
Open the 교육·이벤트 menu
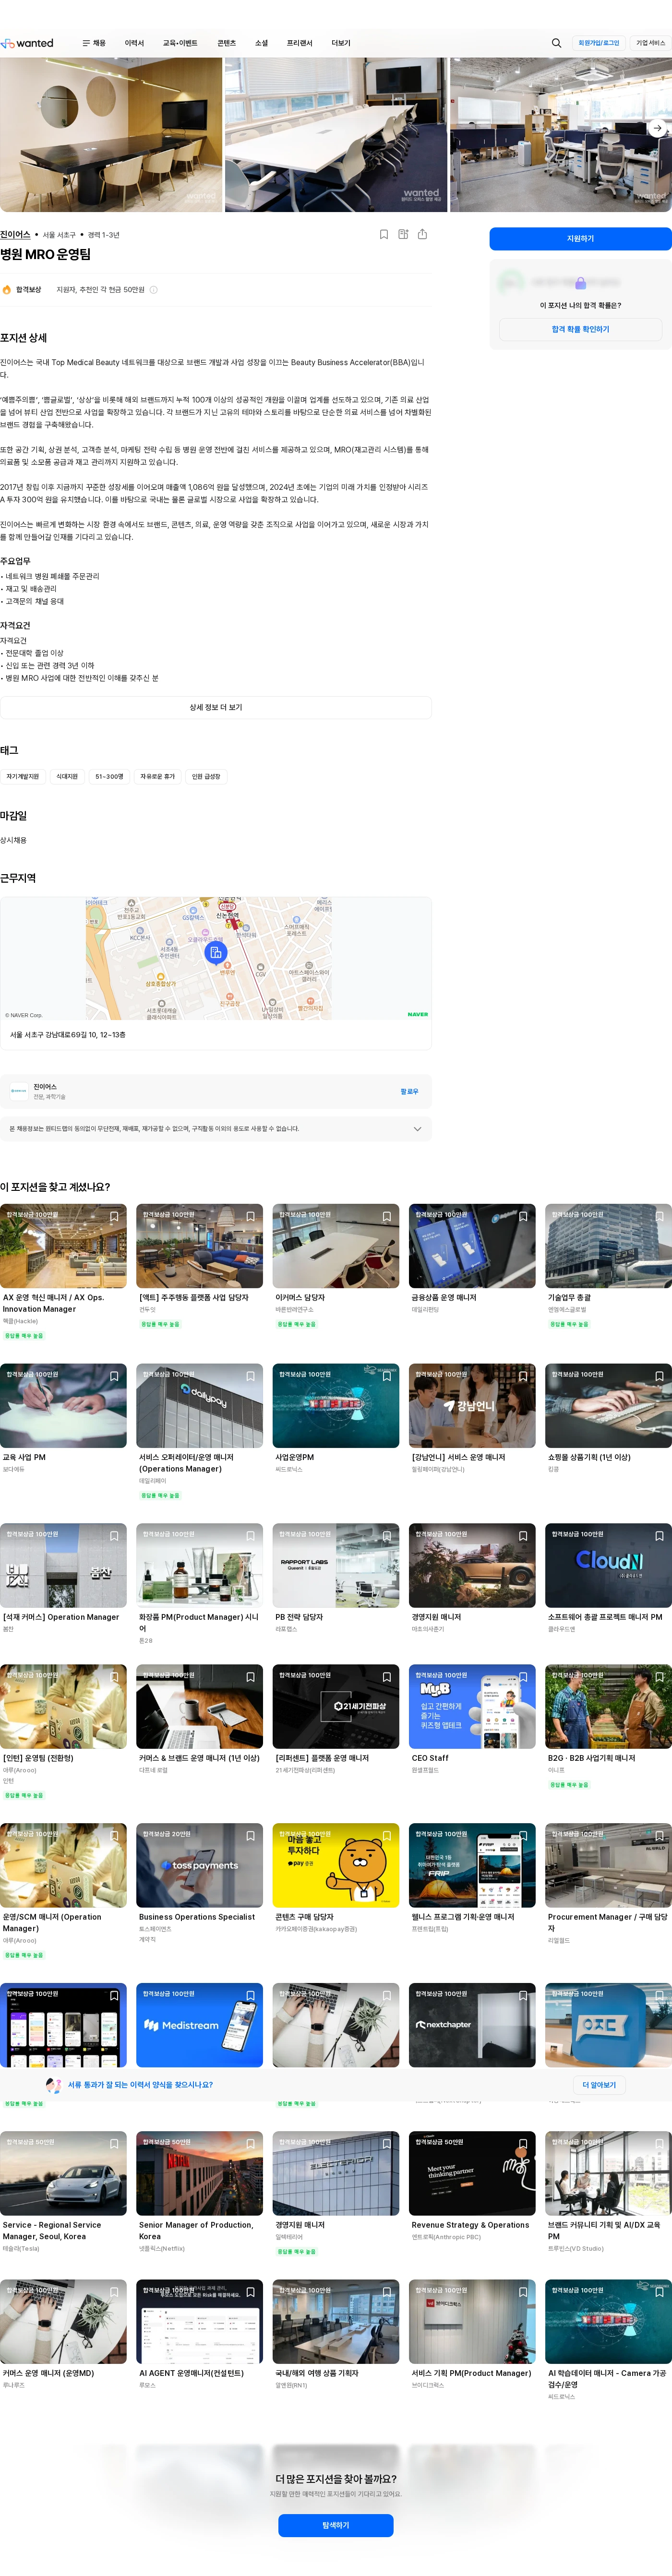(180, 43)
